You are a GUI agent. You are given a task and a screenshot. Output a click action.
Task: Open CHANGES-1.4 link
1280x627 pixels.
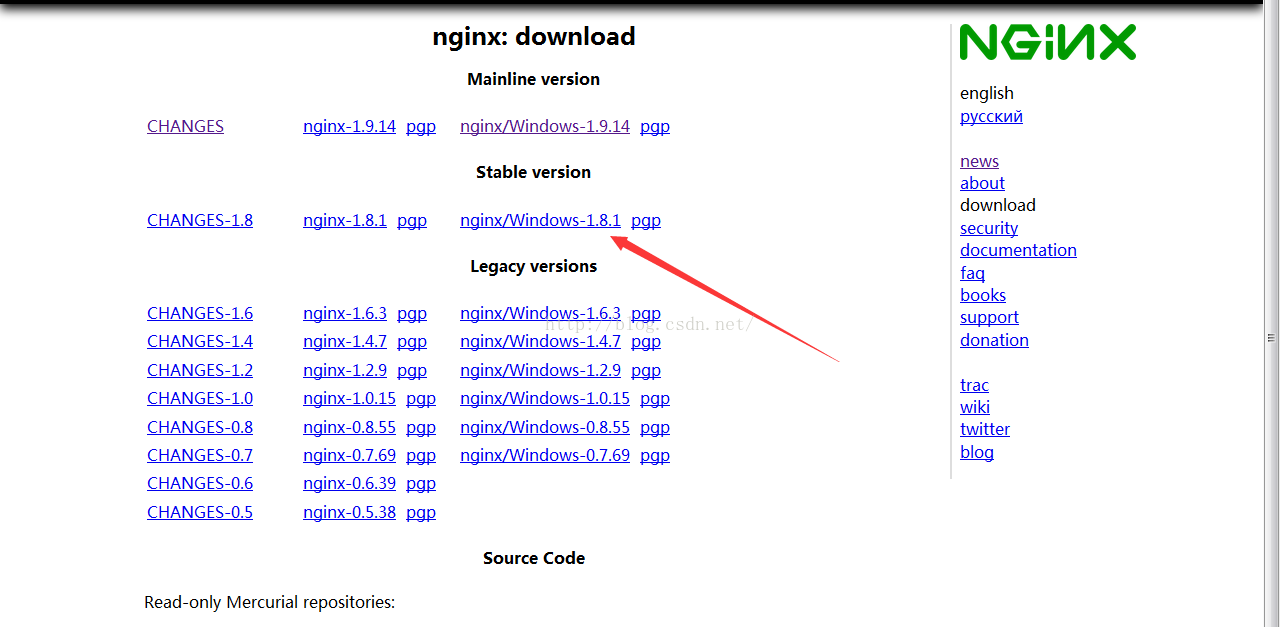tap(200, 341)
